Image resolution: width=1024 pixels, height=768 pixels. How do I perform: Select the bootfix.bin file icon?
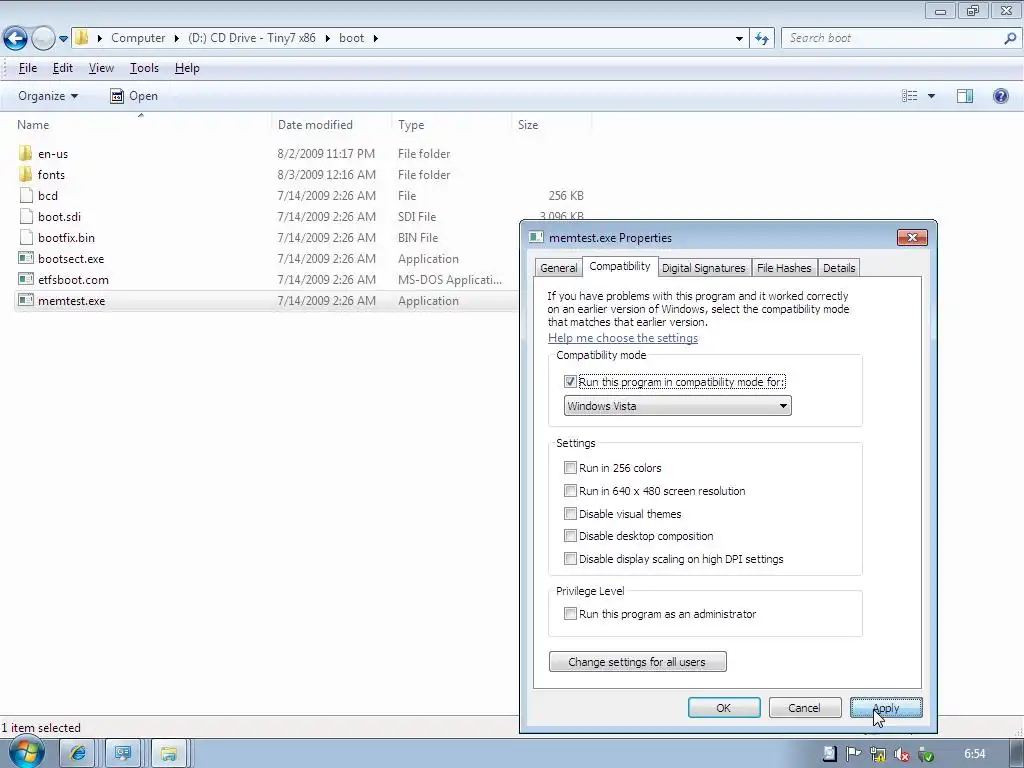[x=25, y=237]
